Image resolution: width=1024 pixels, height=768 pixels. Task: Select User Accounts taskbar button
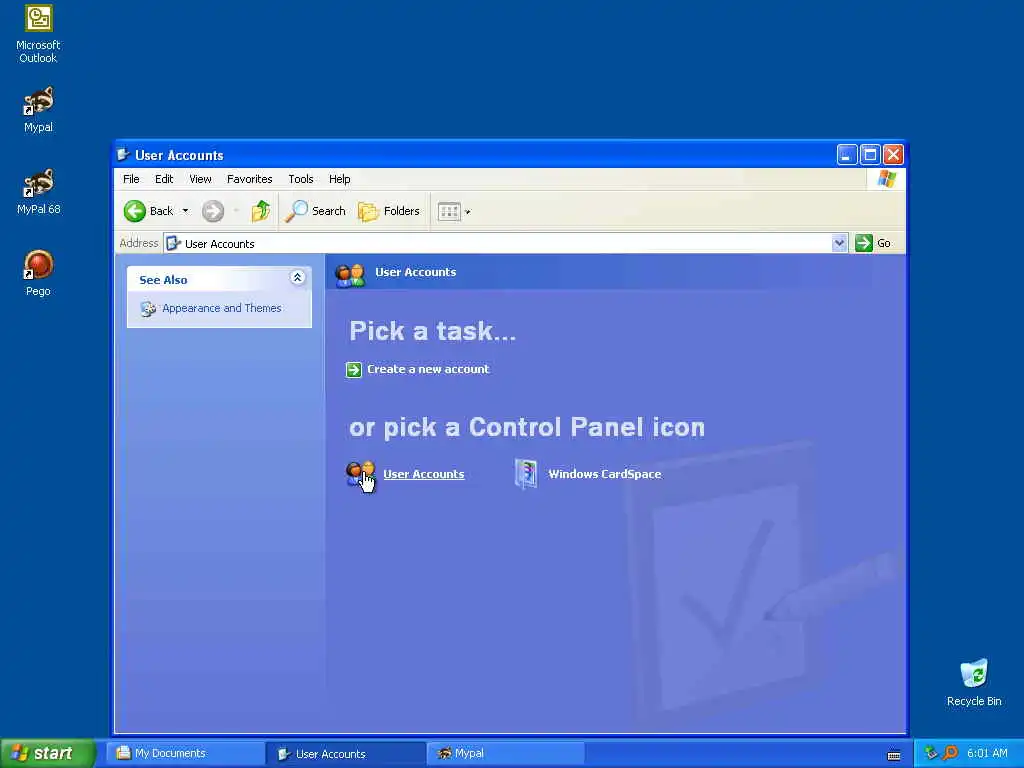coord(346,754)
